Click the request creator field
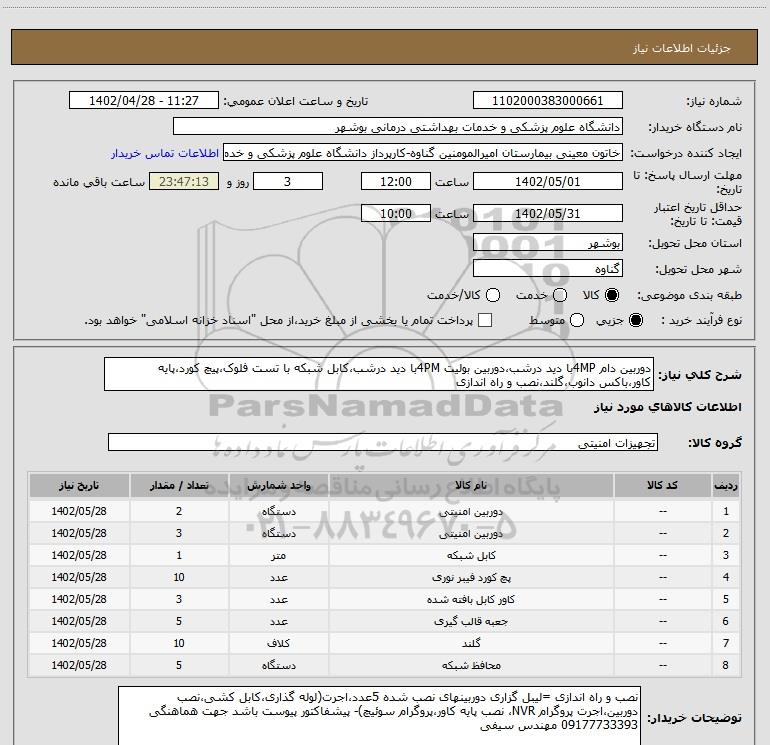This screenshot has width=770, height=745. tap(423, 153)
